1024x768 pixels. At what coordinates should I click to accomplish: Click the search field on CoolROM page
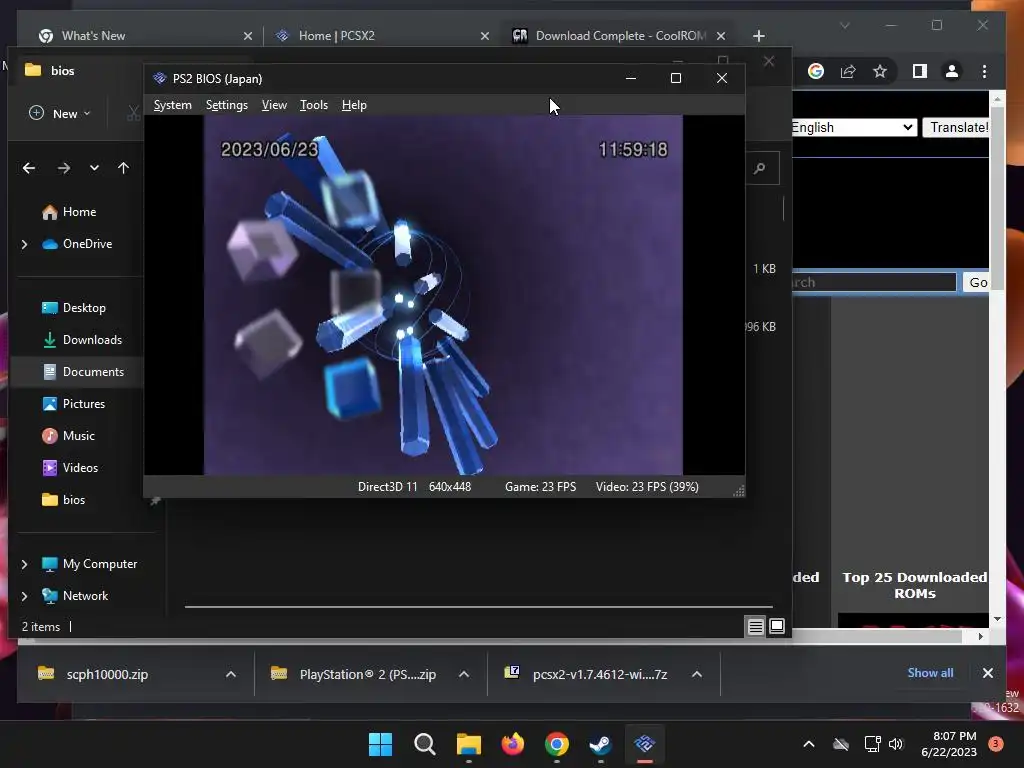point(874,282)
